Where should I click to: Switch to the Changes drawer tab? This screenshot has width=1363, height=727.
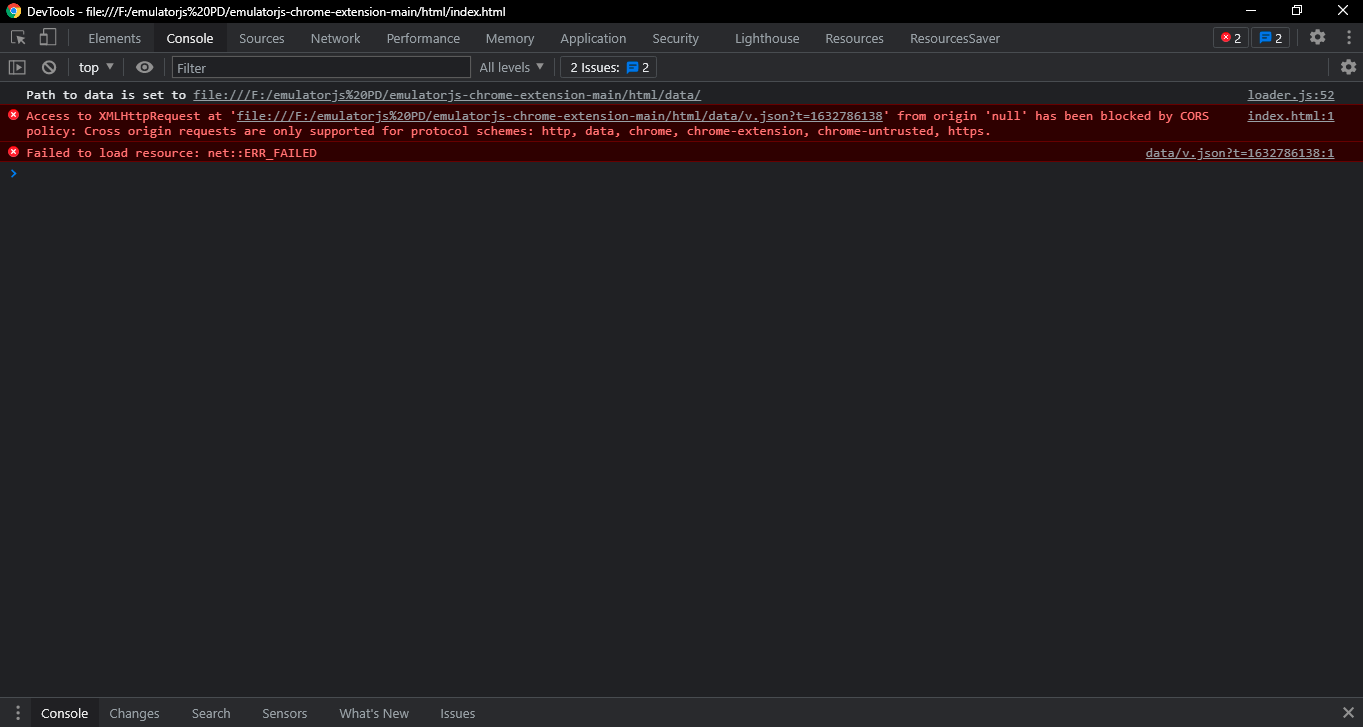(134, 713)
